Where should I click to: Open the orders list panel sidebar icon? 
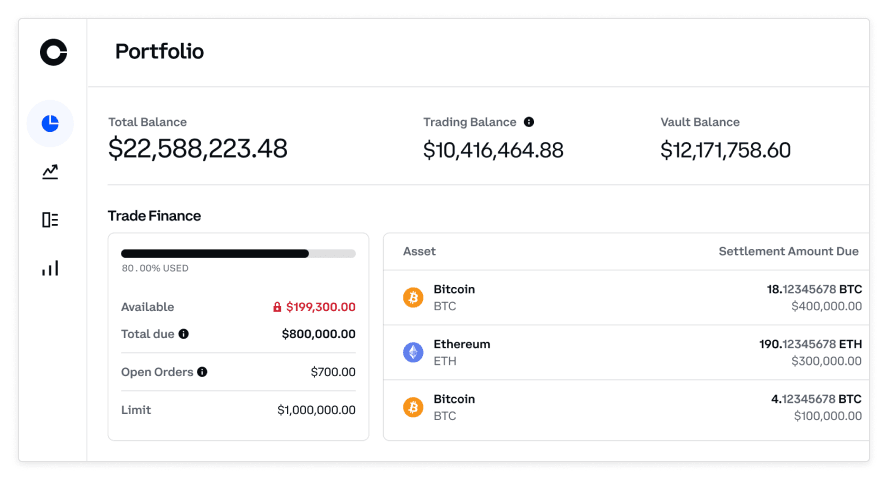(50, 220)
